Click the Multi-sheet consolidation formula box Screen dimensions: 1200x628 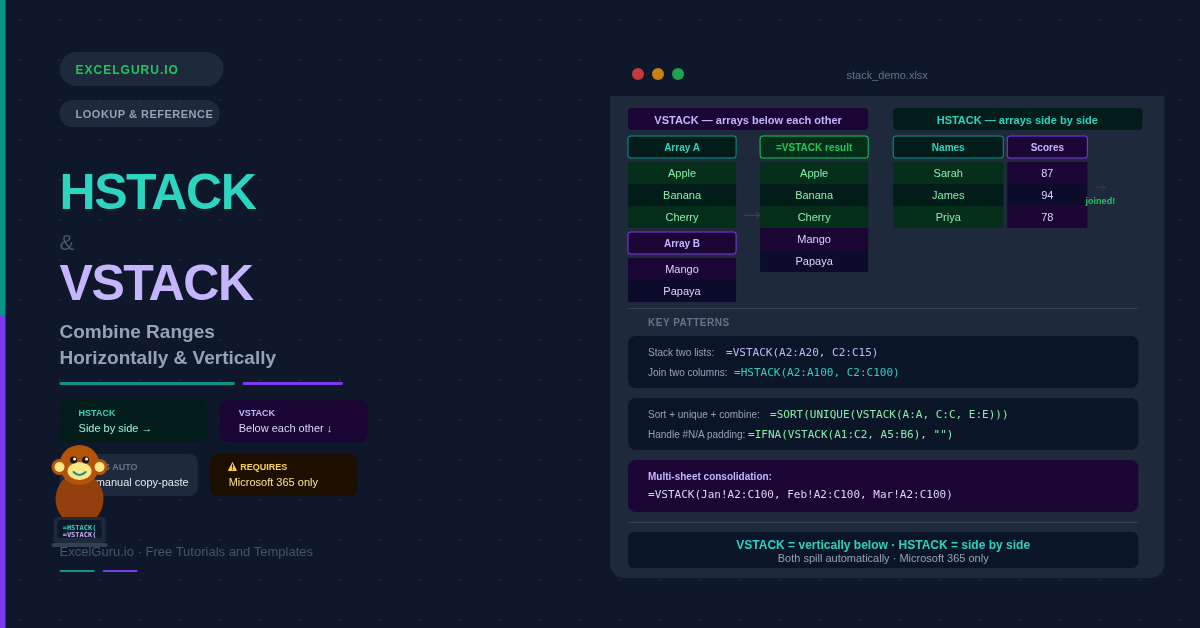click(883, 486)
